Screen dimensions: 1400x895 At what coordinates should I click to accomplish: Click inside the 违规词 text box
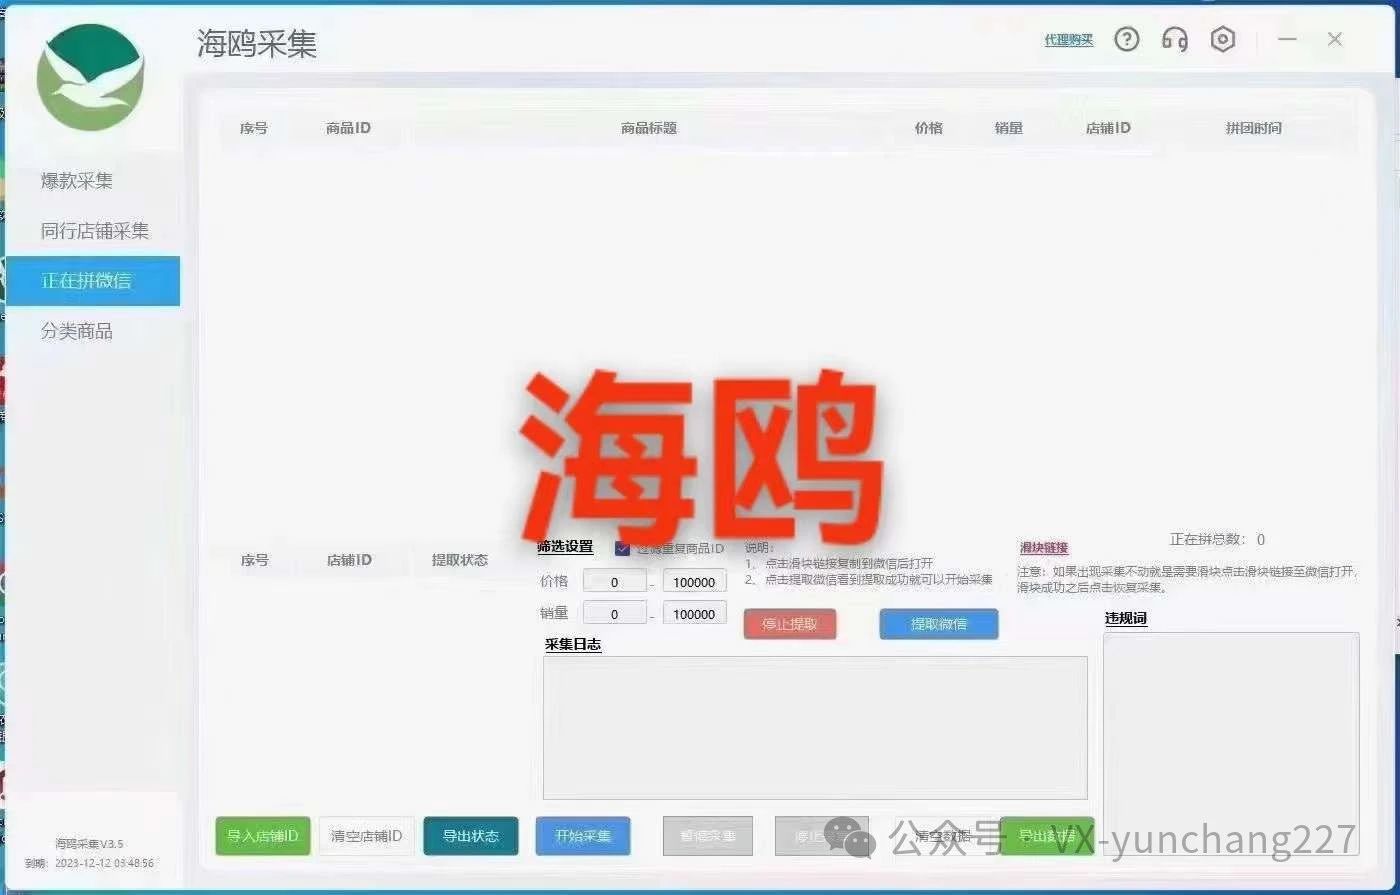1232,744
